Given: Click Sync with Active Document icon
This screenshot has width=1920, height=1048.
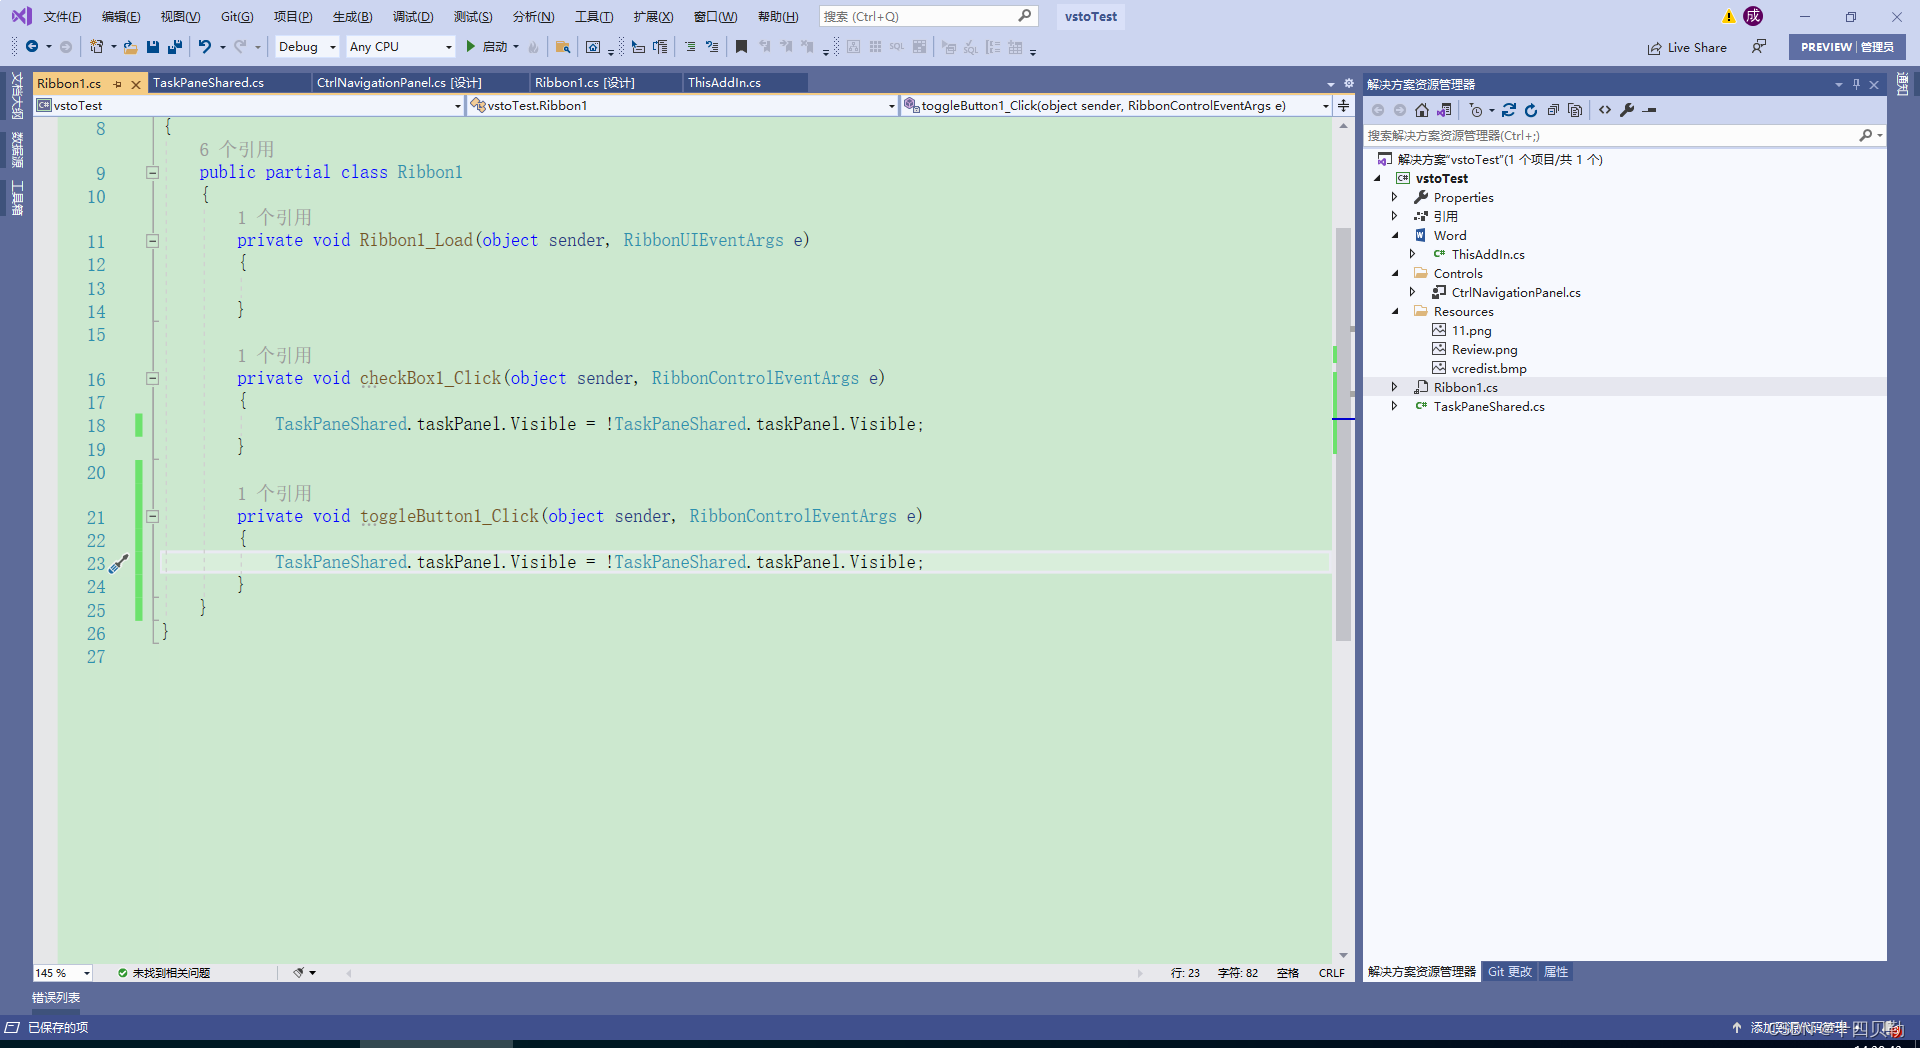Looking at the screenshot, I should pyautogui.click(x=1444, y=110).
